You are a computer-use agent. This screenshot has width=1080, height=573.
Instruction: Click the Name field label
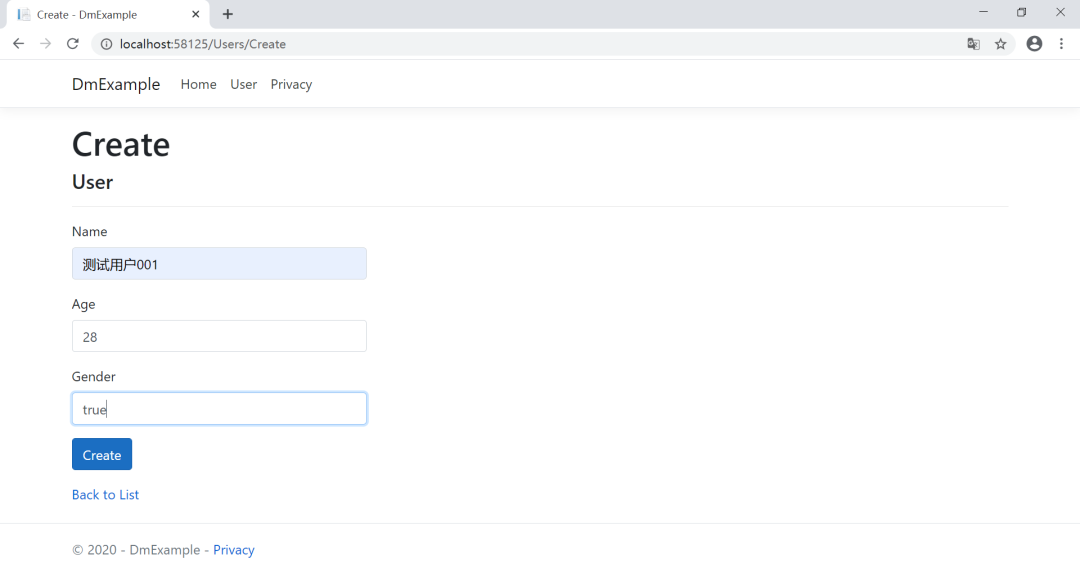(x=90, y=231)
